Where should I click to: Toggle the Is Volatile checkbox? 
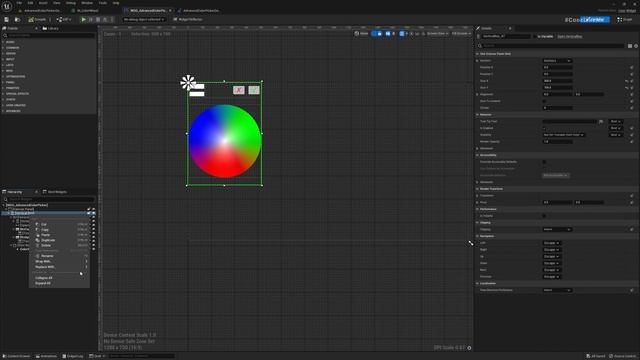[544, 216]
